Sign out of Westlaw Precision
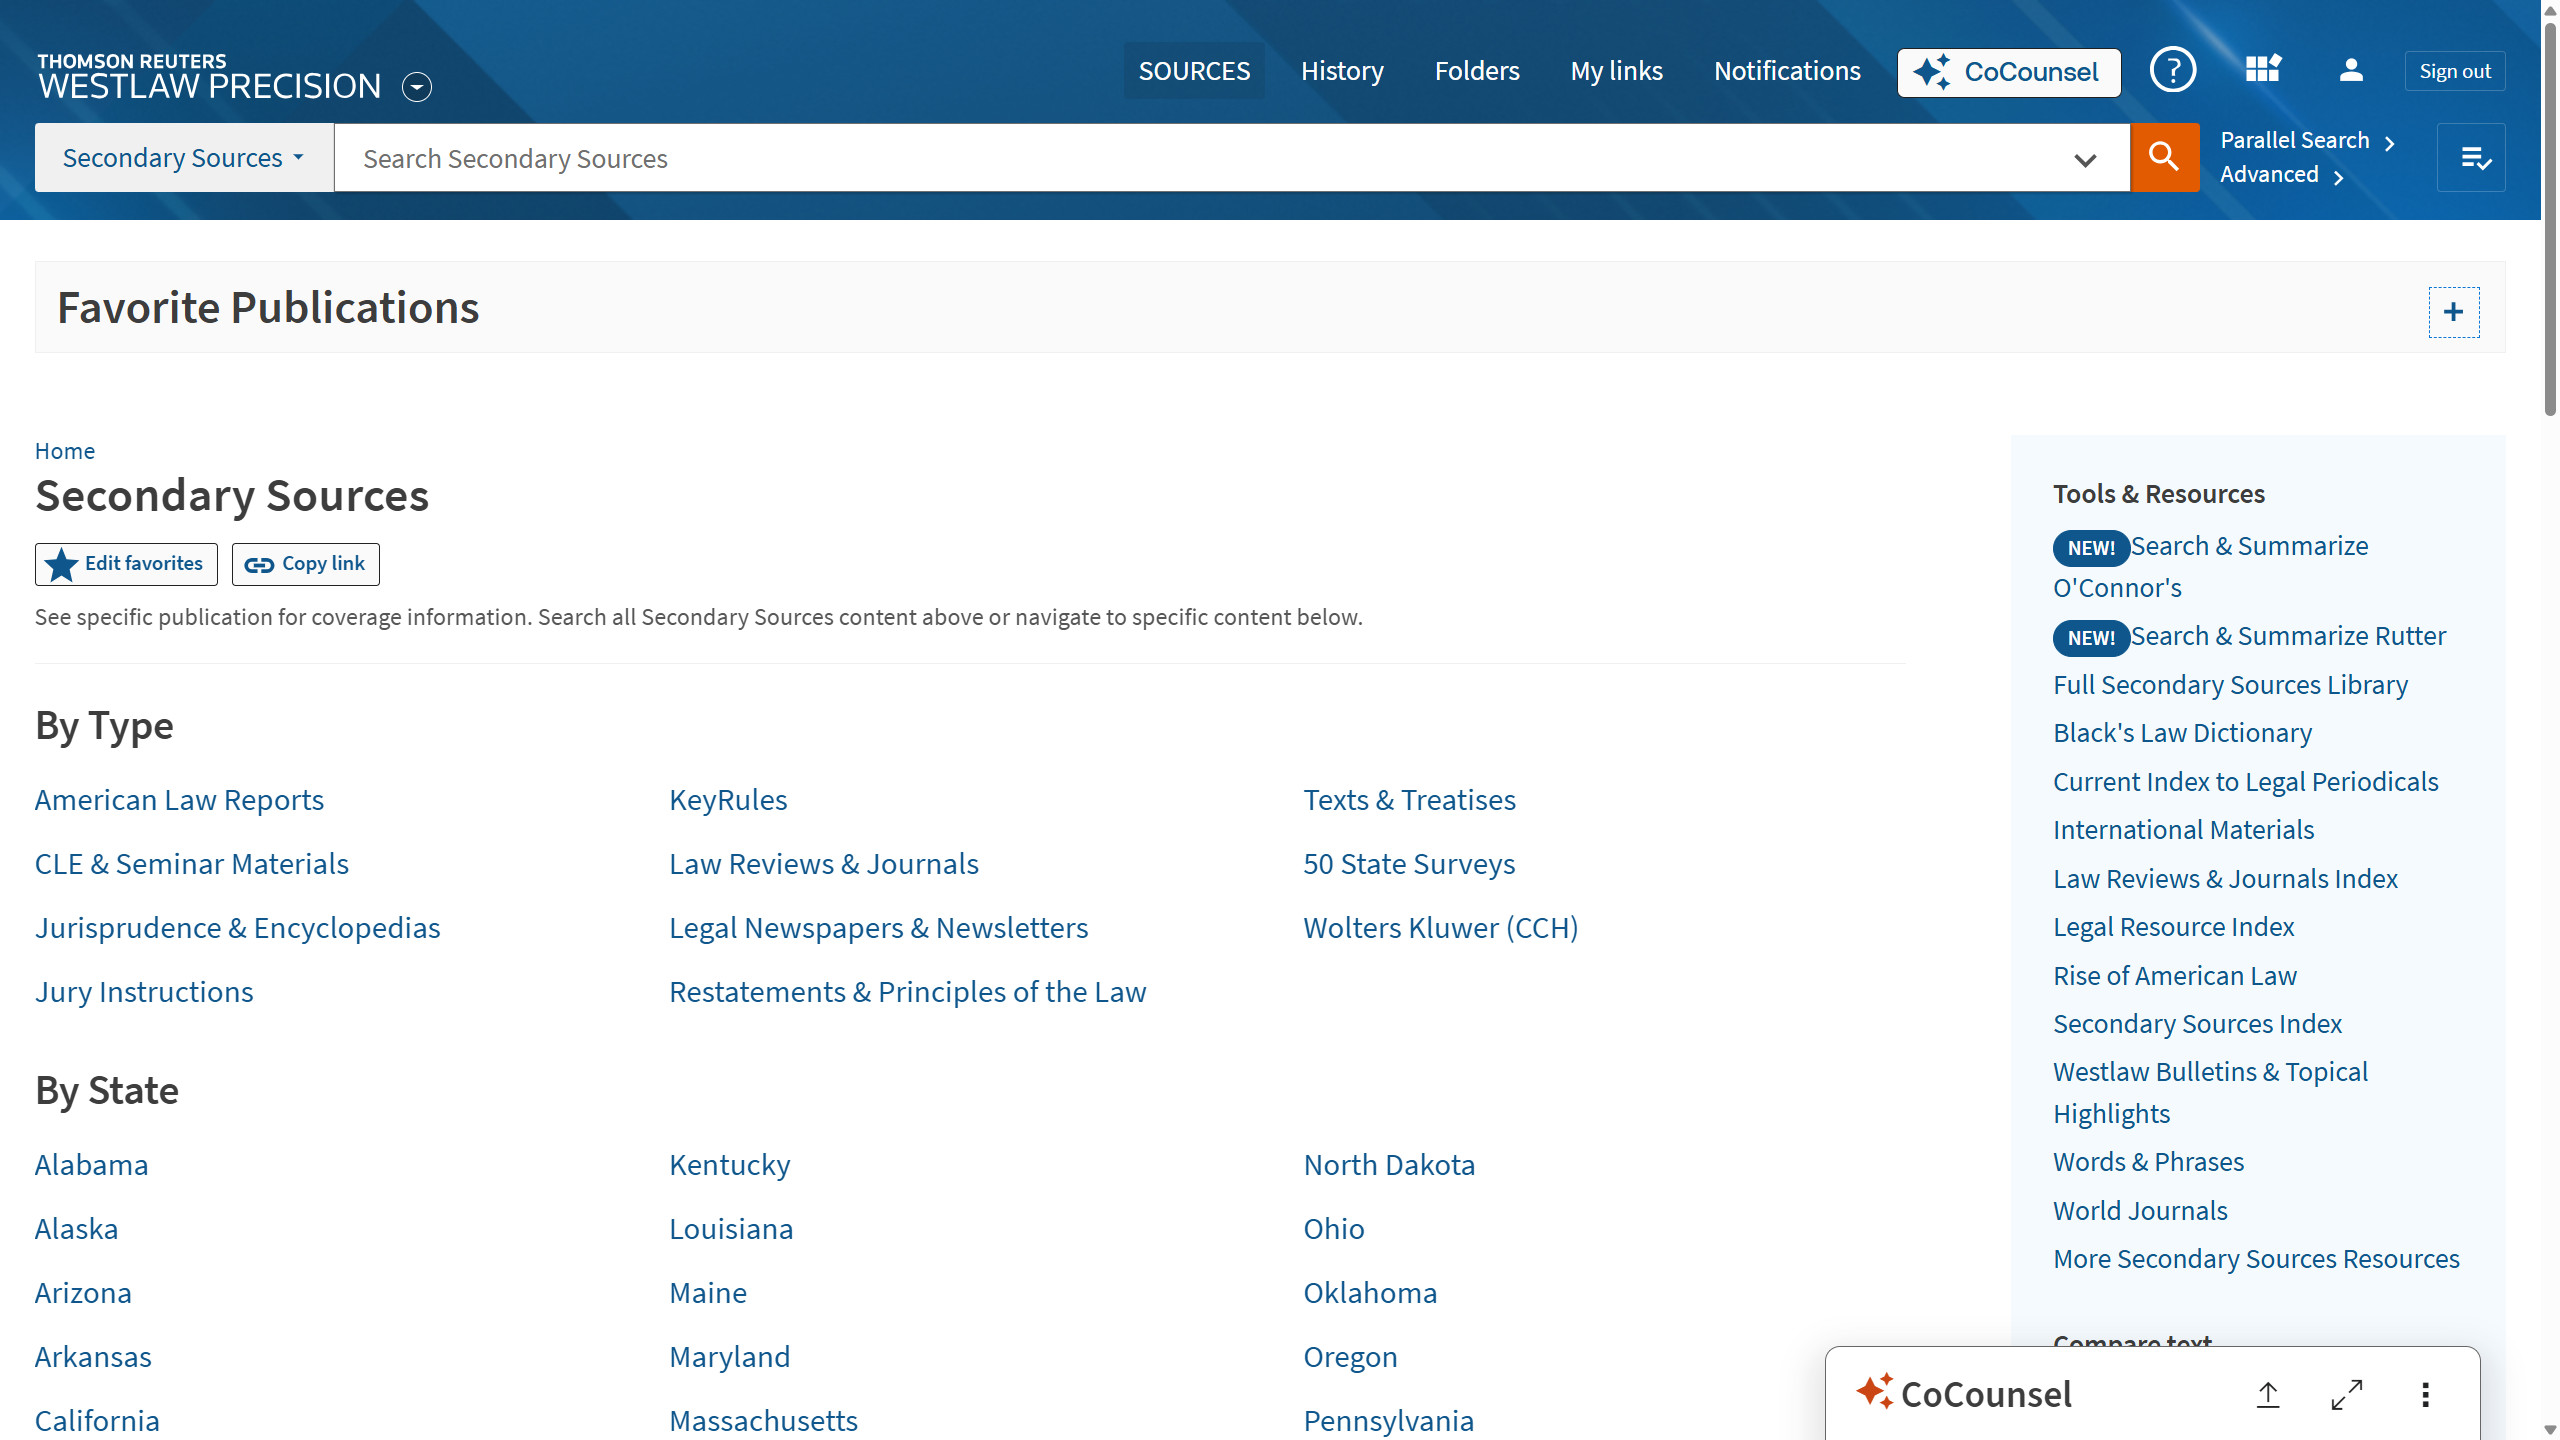 tap(2454, 70)
